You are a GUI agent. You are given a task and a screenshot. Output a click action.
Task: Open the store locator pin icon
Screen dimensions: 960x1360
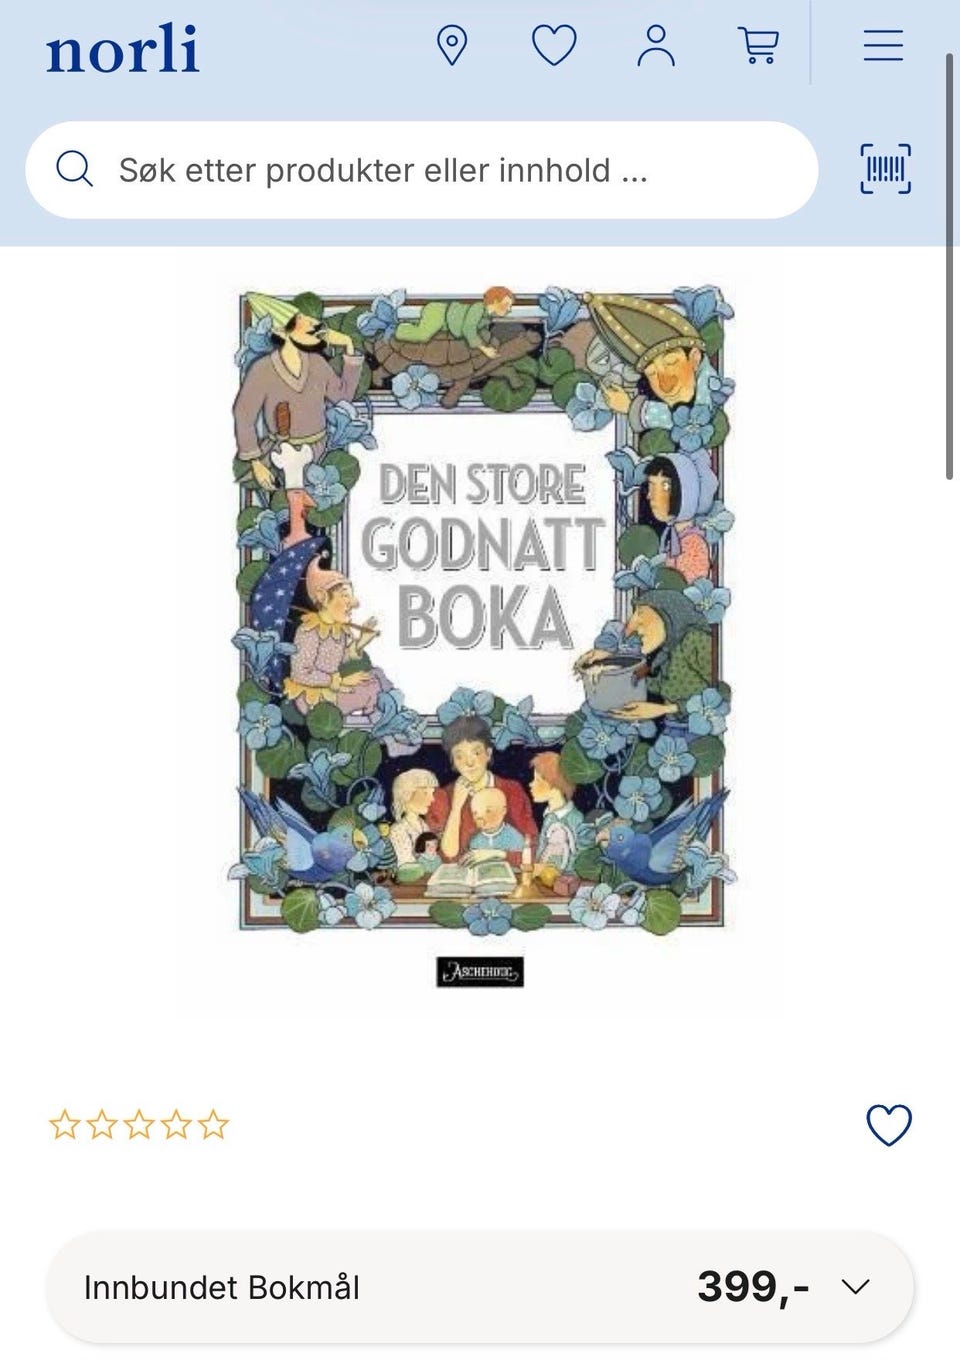coord(452,46)
